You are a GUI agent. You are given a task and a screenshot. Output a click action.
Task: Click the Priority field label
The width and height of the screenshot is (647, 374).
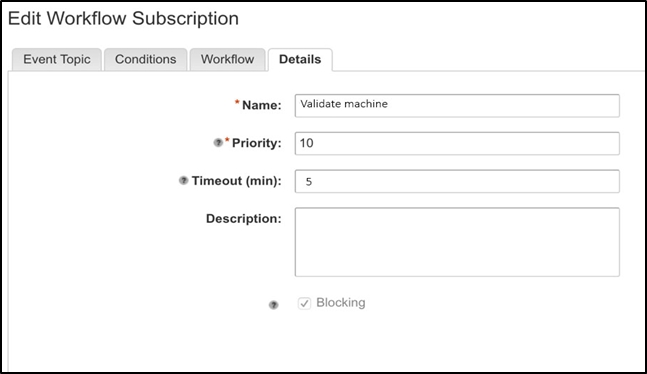point(257,143)
